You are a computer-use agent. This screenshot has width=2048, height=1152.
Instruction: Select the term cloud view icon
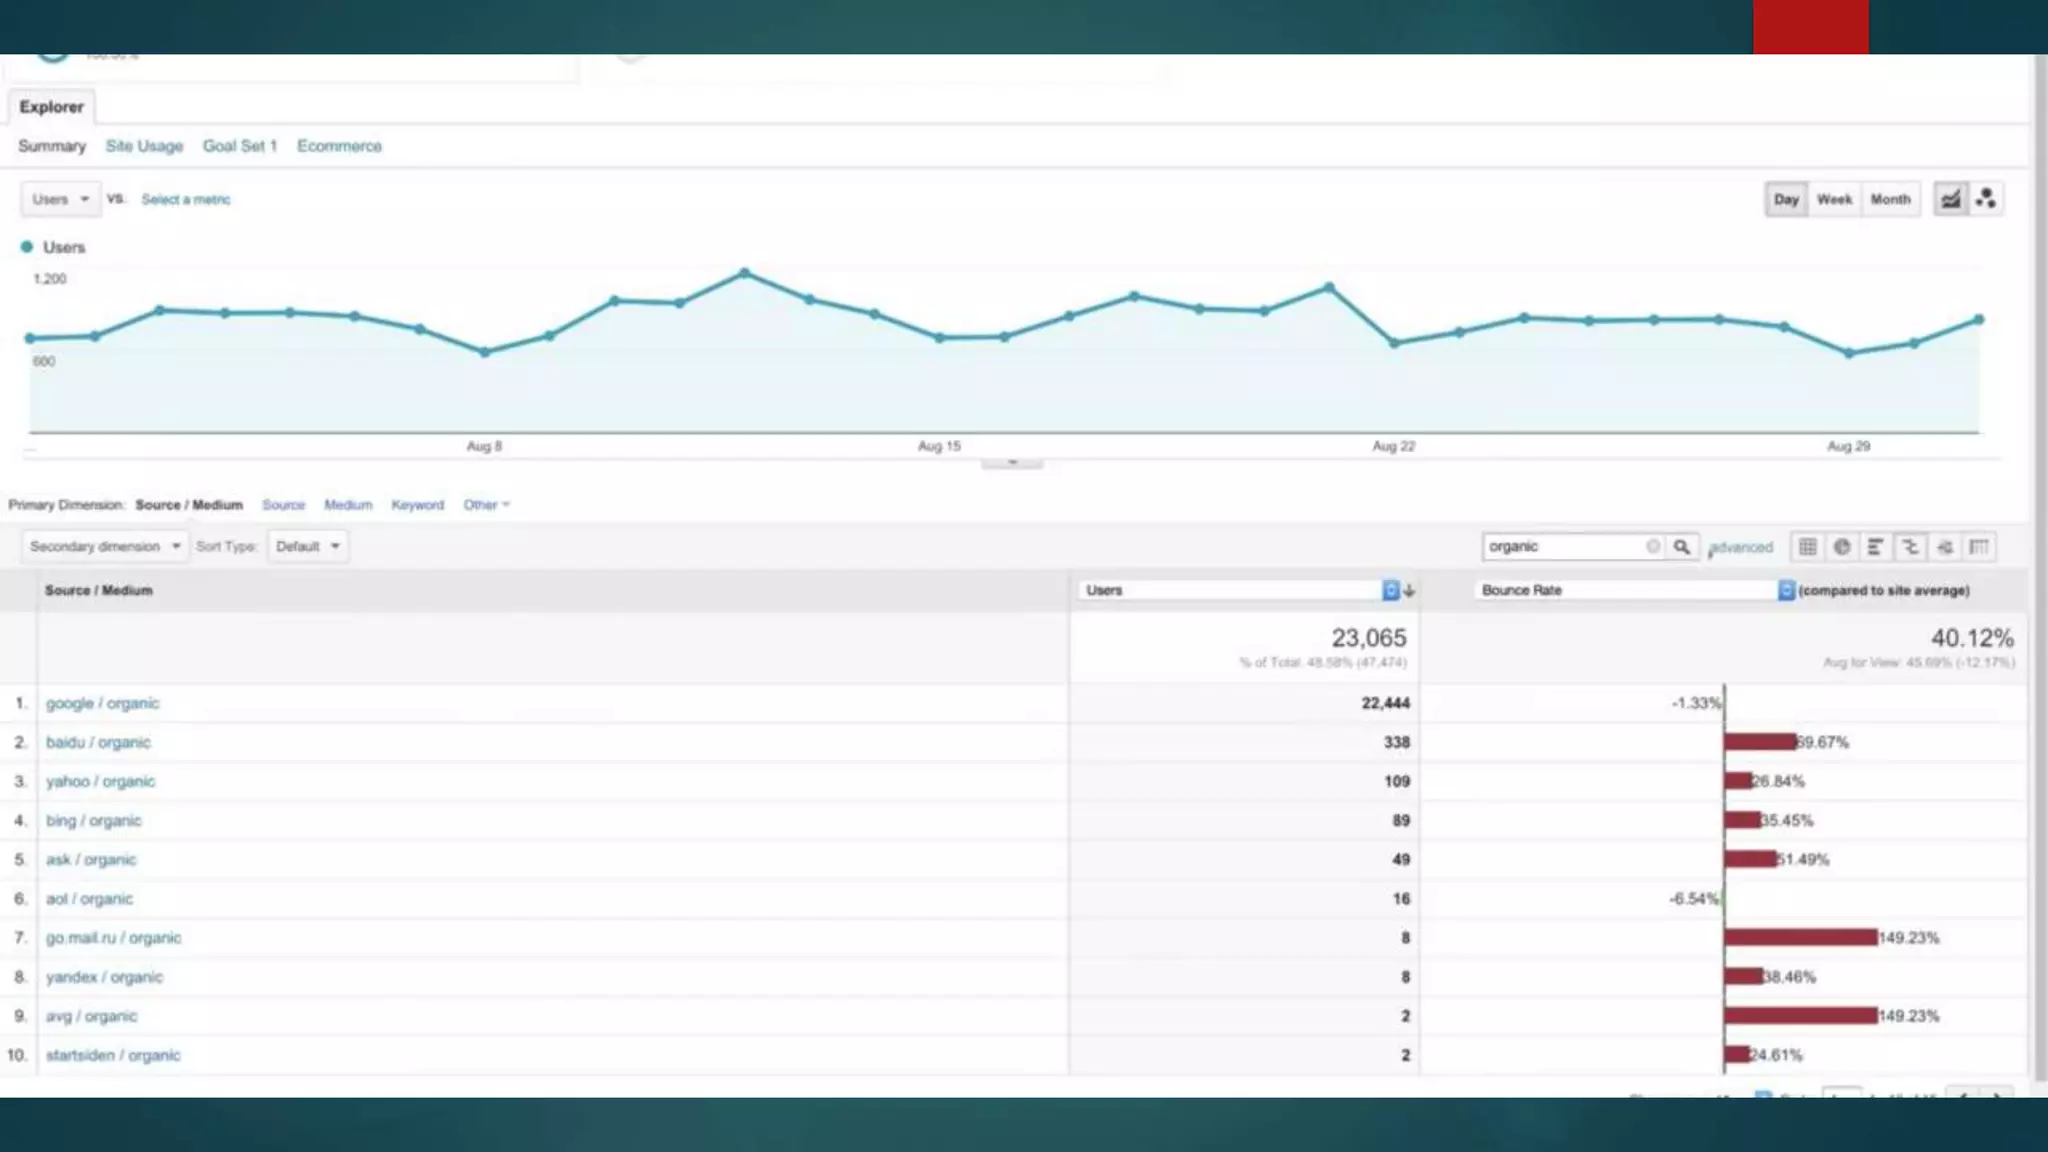(x=1945, y=547)
